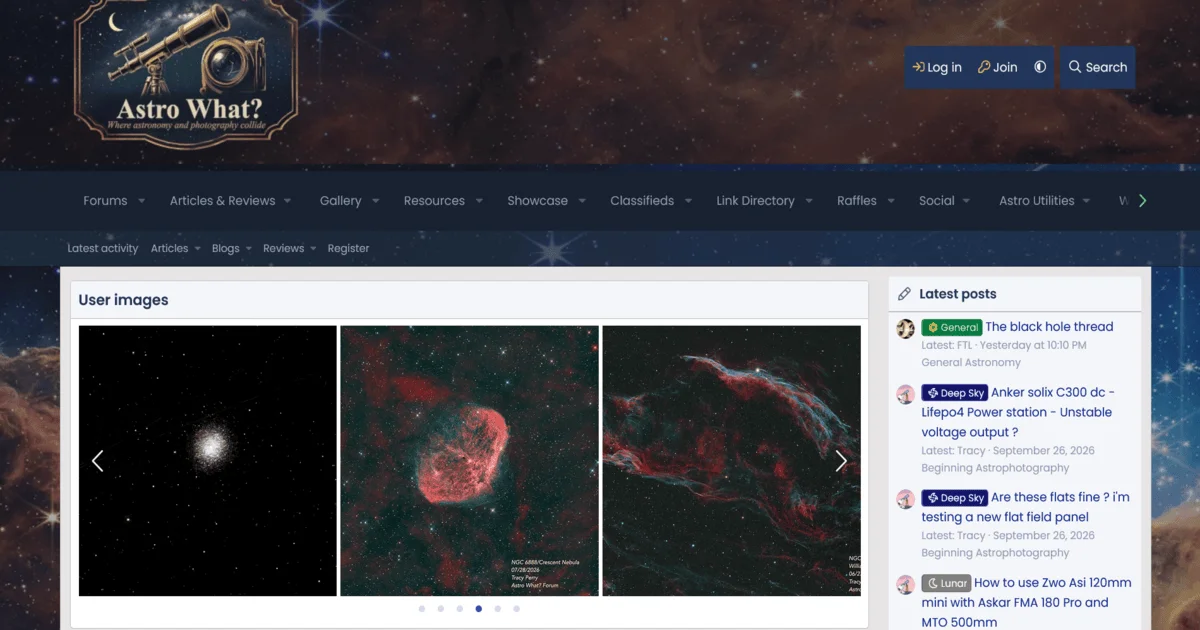Open the star cluster image thumbnail
The height and width of the screenshot is (630, 1200).
tap(208, 461)
